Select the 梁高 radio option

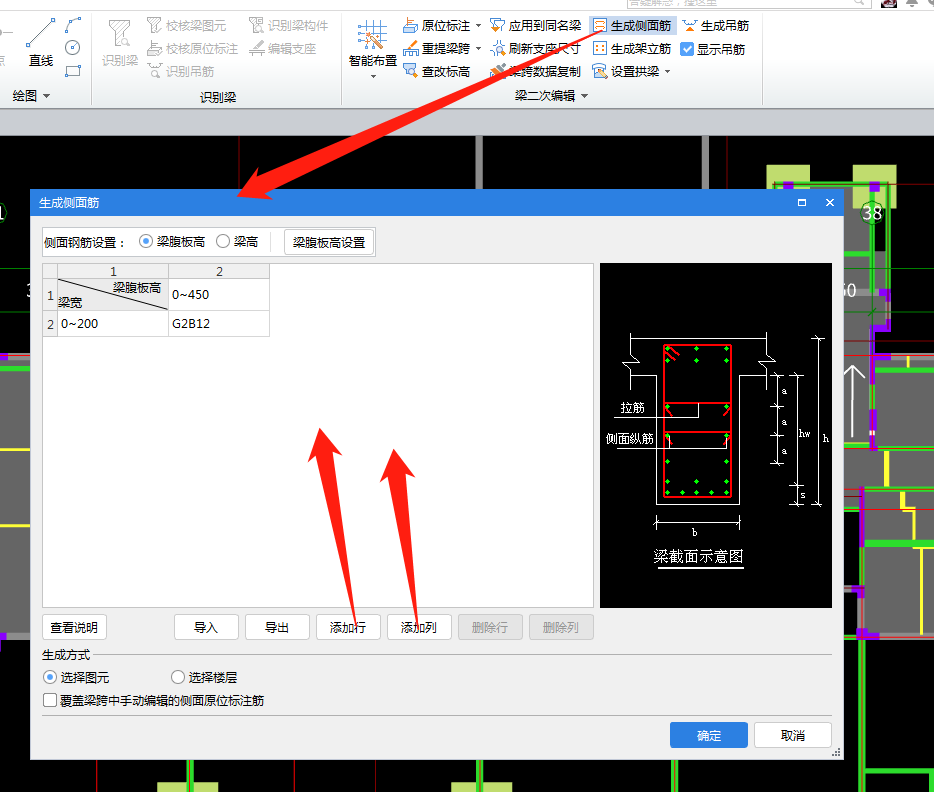[x=223, y=241]
